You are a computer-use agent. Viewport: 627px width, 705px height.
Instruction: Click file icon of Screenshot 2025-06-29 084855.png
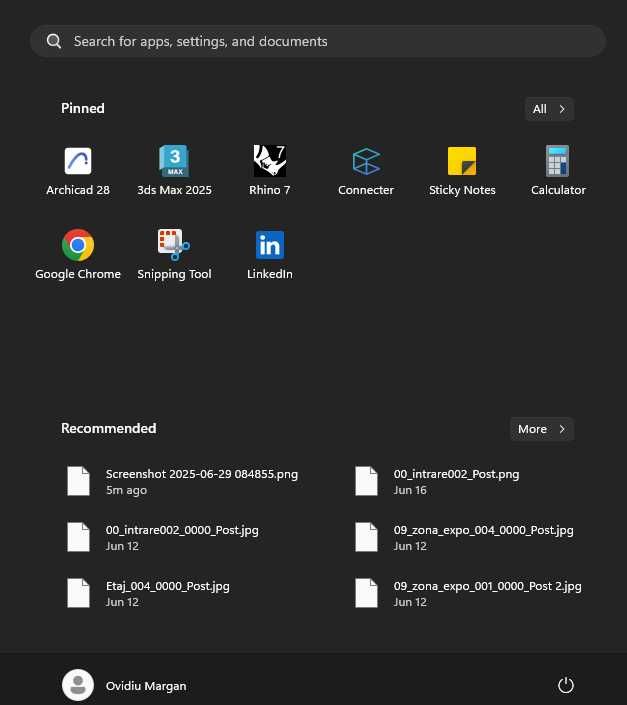point(79,481)
